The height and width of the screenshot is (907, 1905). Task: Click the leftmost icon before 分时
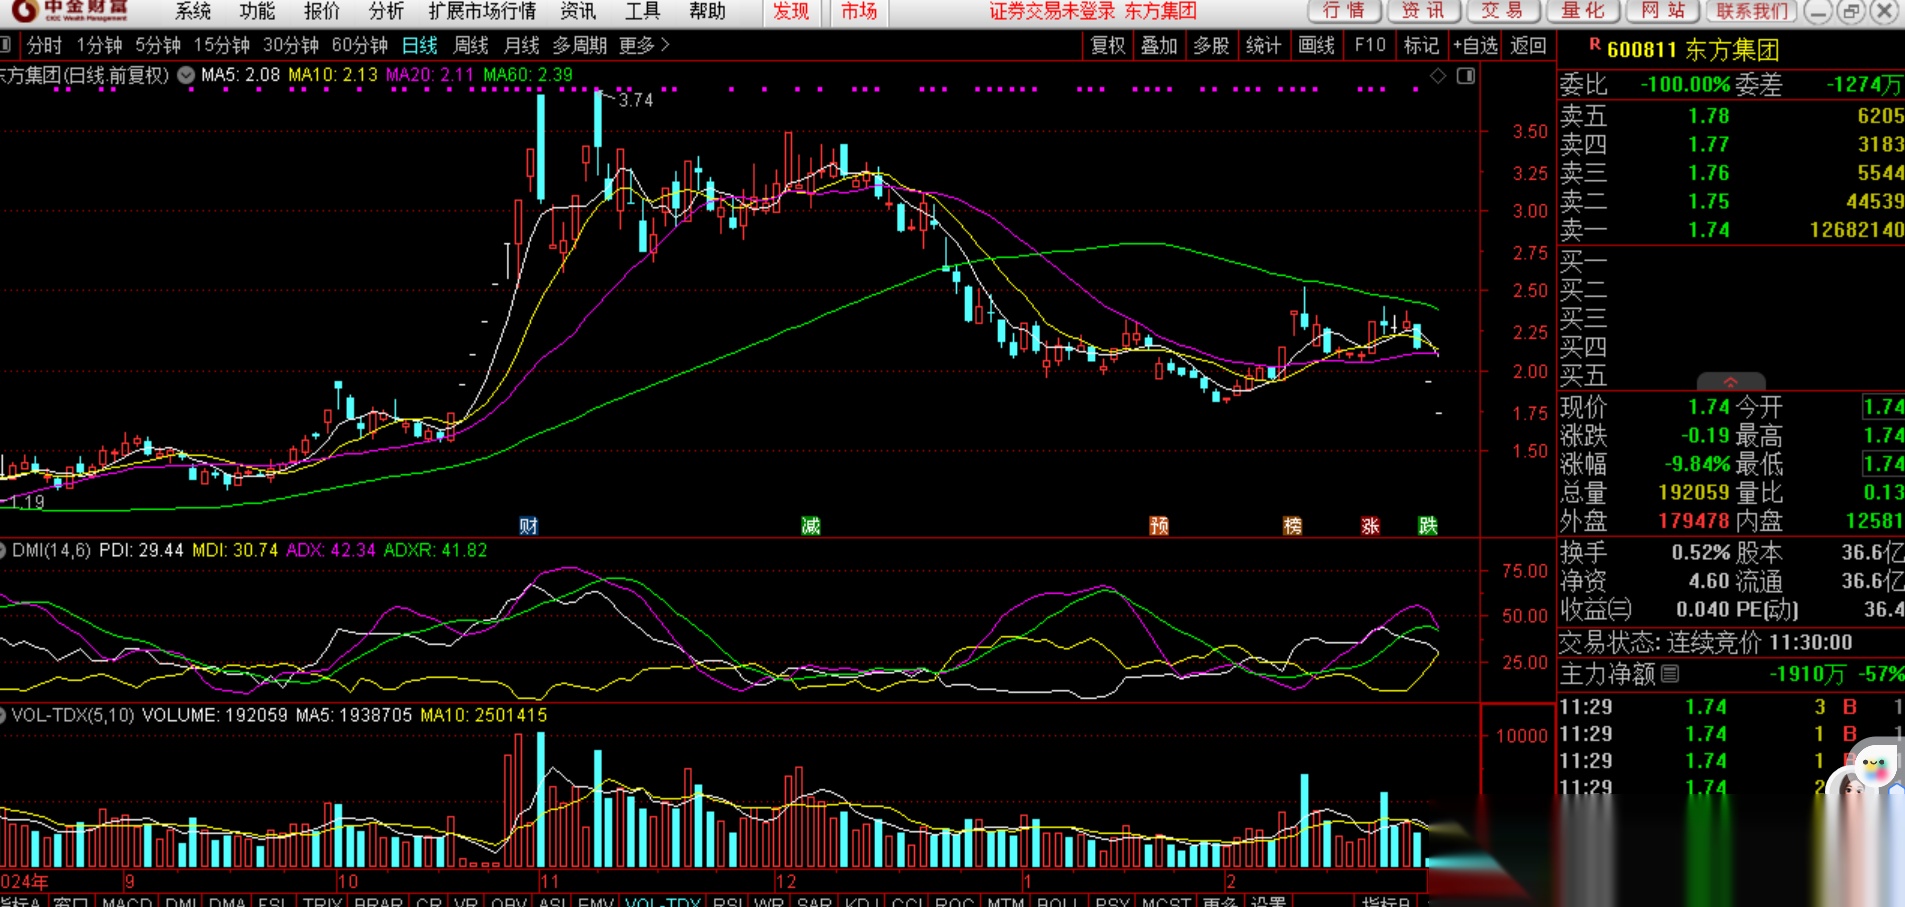tap(5, 45)
